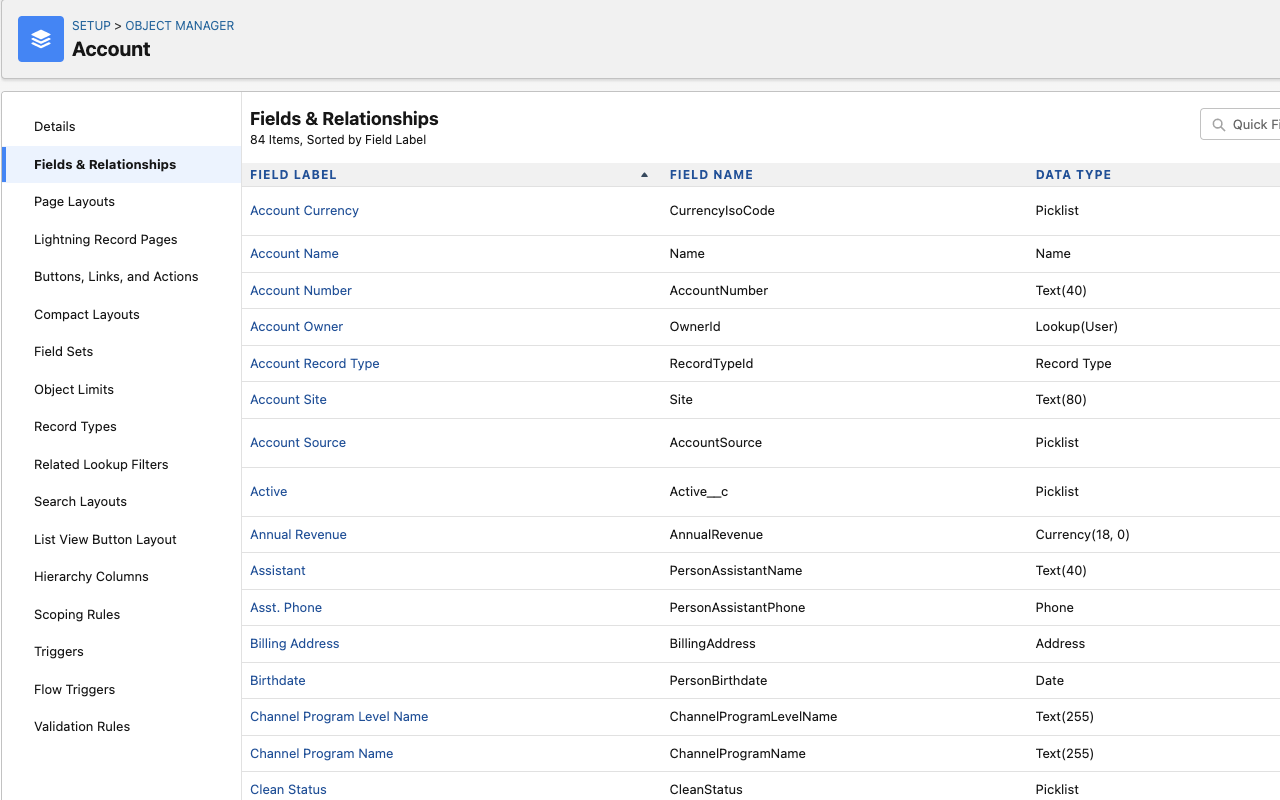Open the Field Sets section
1280x800 pixels.
coord(62,351)
